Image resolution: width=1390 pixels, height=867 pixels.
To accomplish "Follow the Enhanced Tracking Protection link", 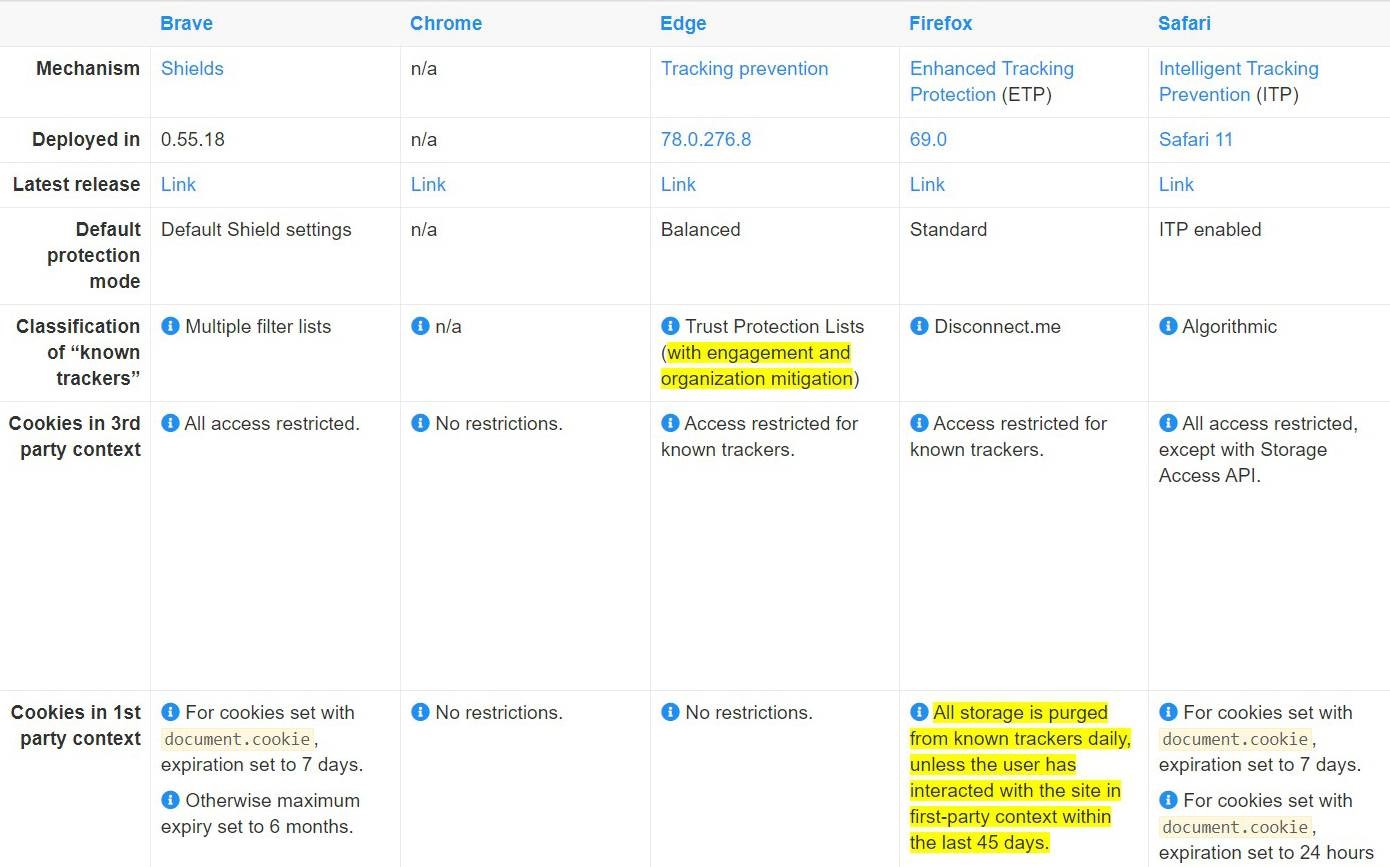I will point(991,81).
